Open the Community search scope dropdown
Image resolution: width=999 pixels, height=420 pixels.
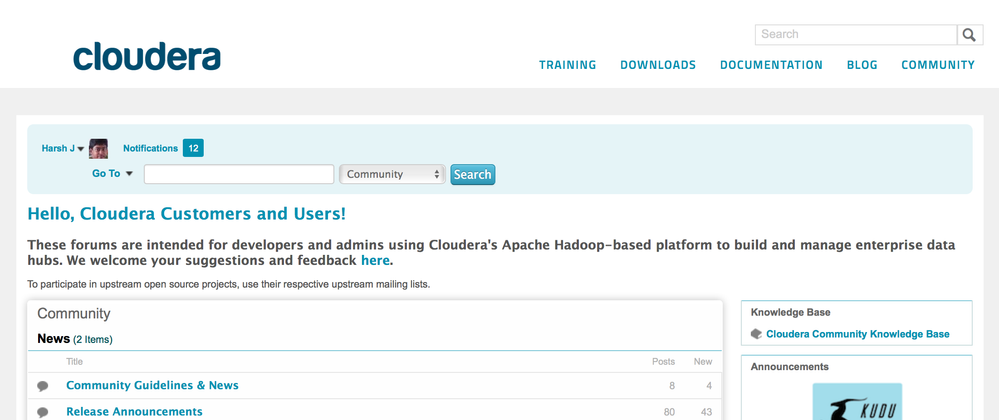pyautogui.click(x=392, y=174)
